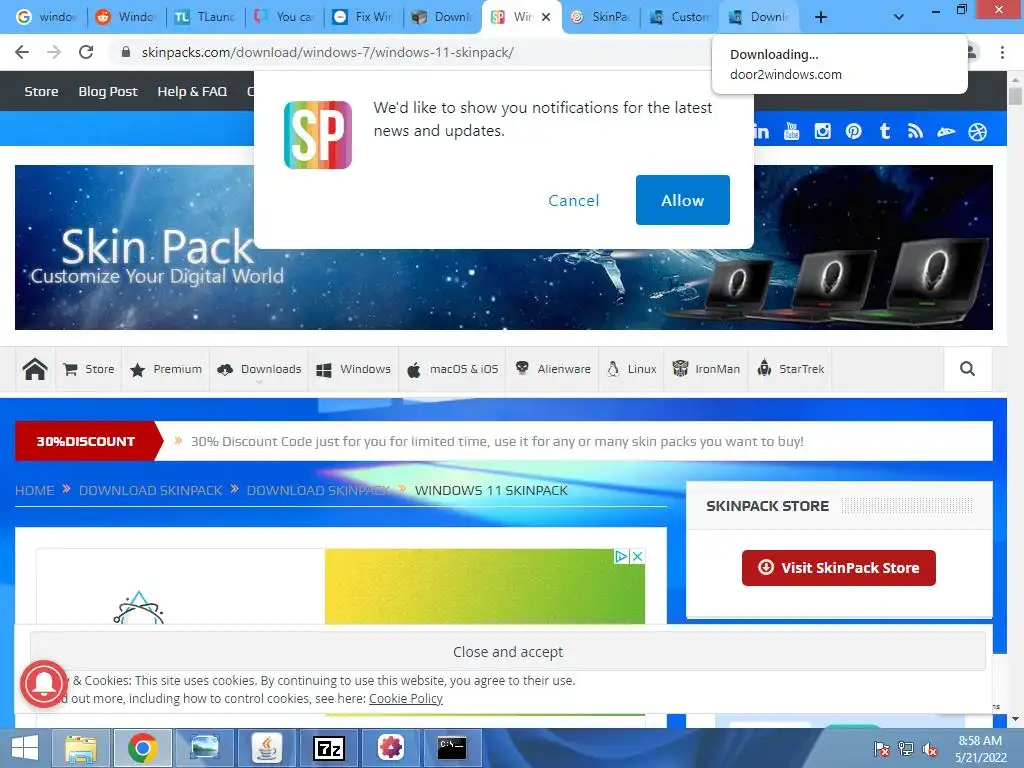Expand the tab search chevron

899,17
